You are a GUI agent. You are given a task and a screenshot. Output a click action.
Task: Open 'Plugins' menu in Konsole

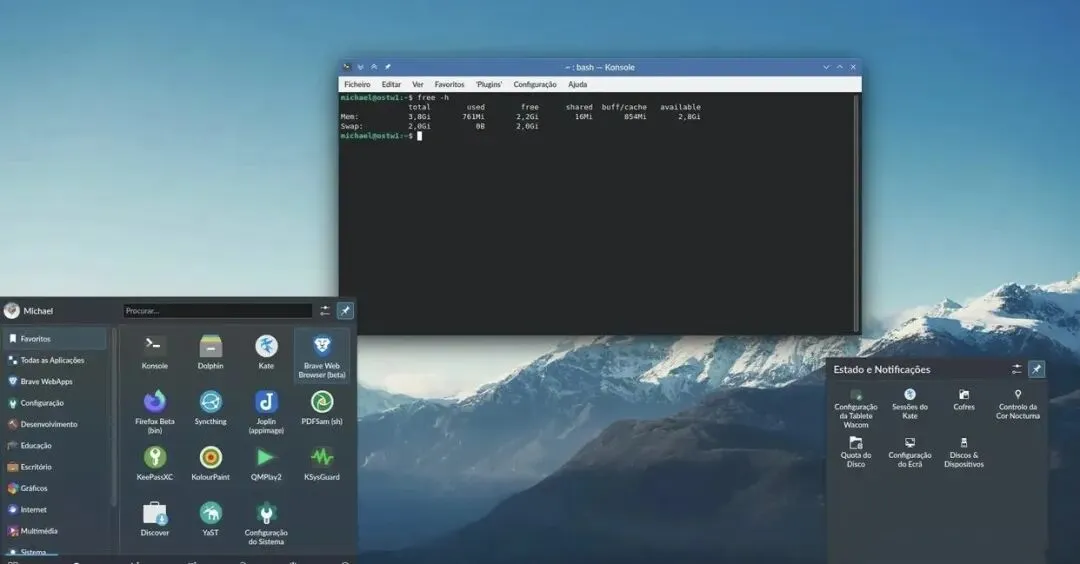tap(488, 84)
